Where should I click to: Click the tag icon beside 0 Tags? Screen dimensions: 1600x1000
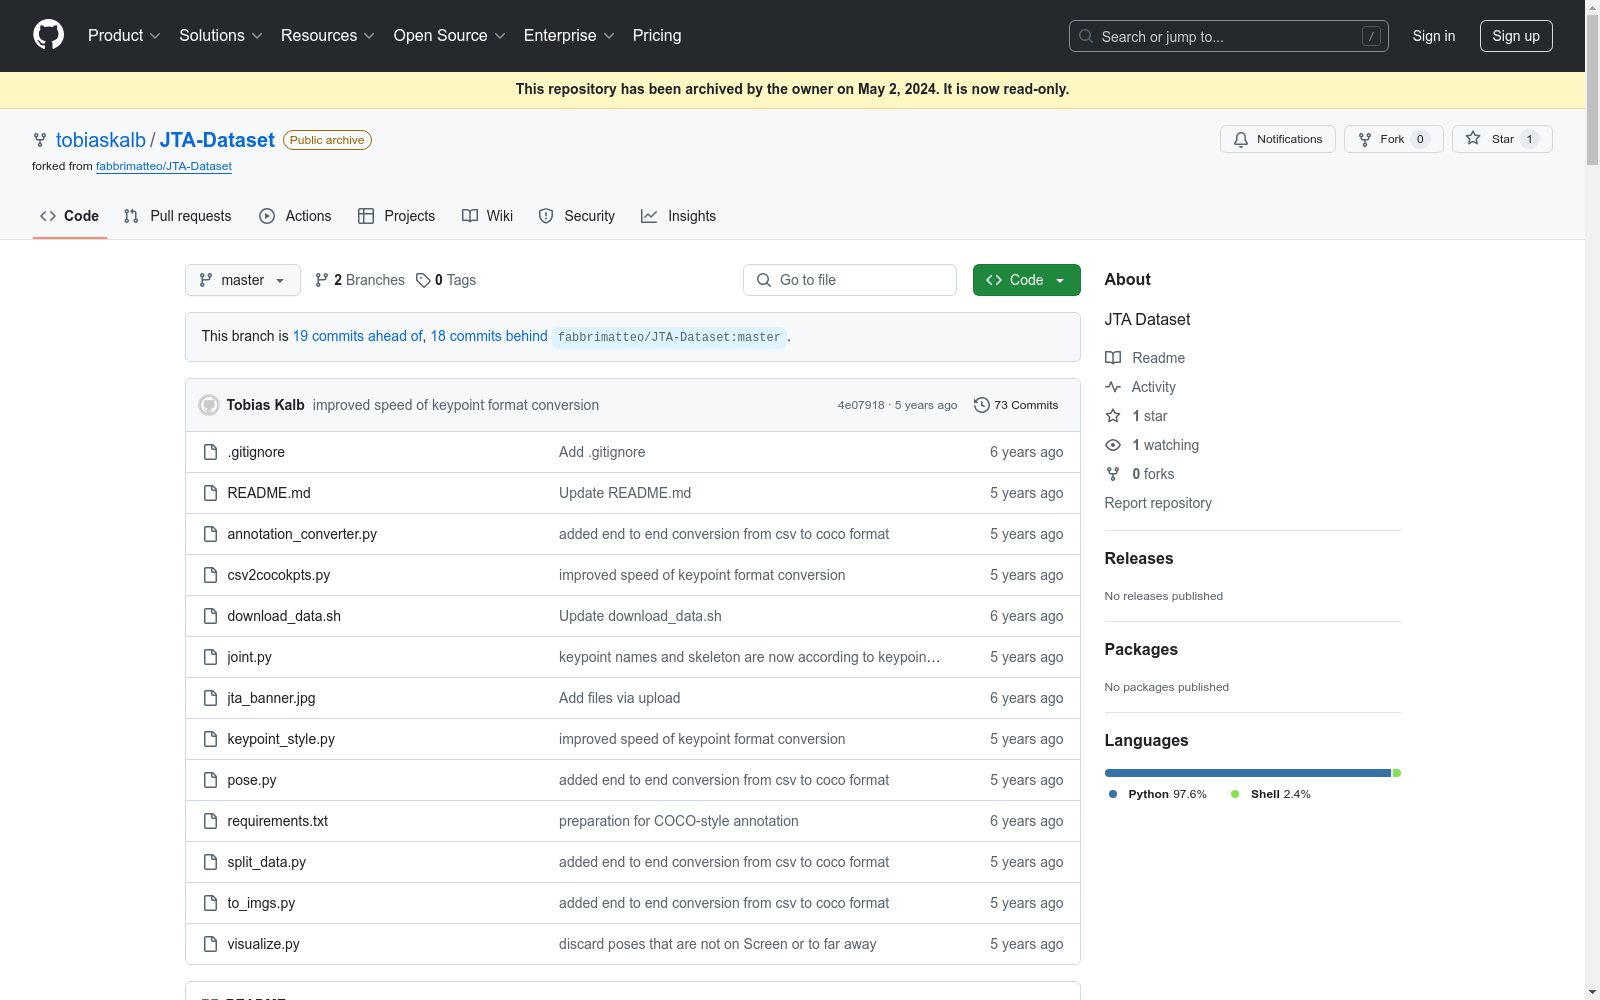(x=423, y=280)
